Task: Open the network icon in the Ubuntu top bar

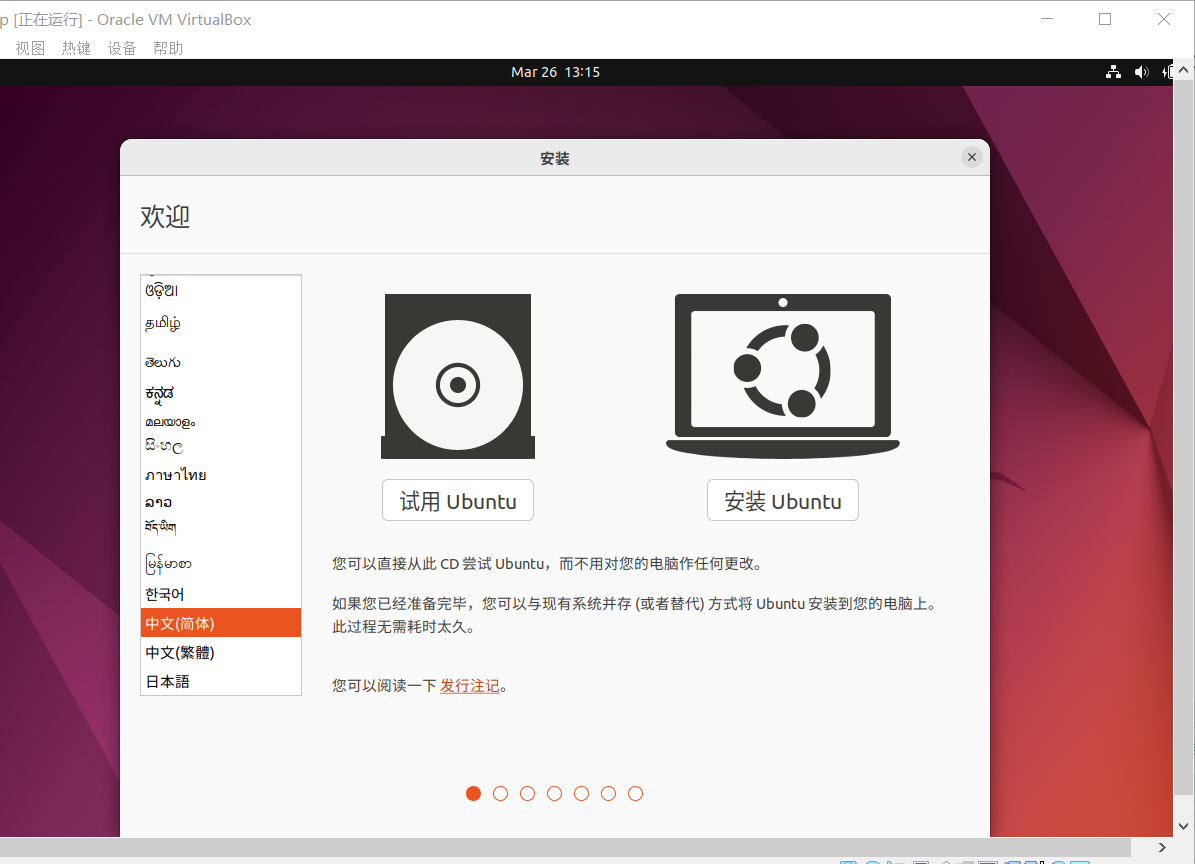Action: (x=1113, y=72)
